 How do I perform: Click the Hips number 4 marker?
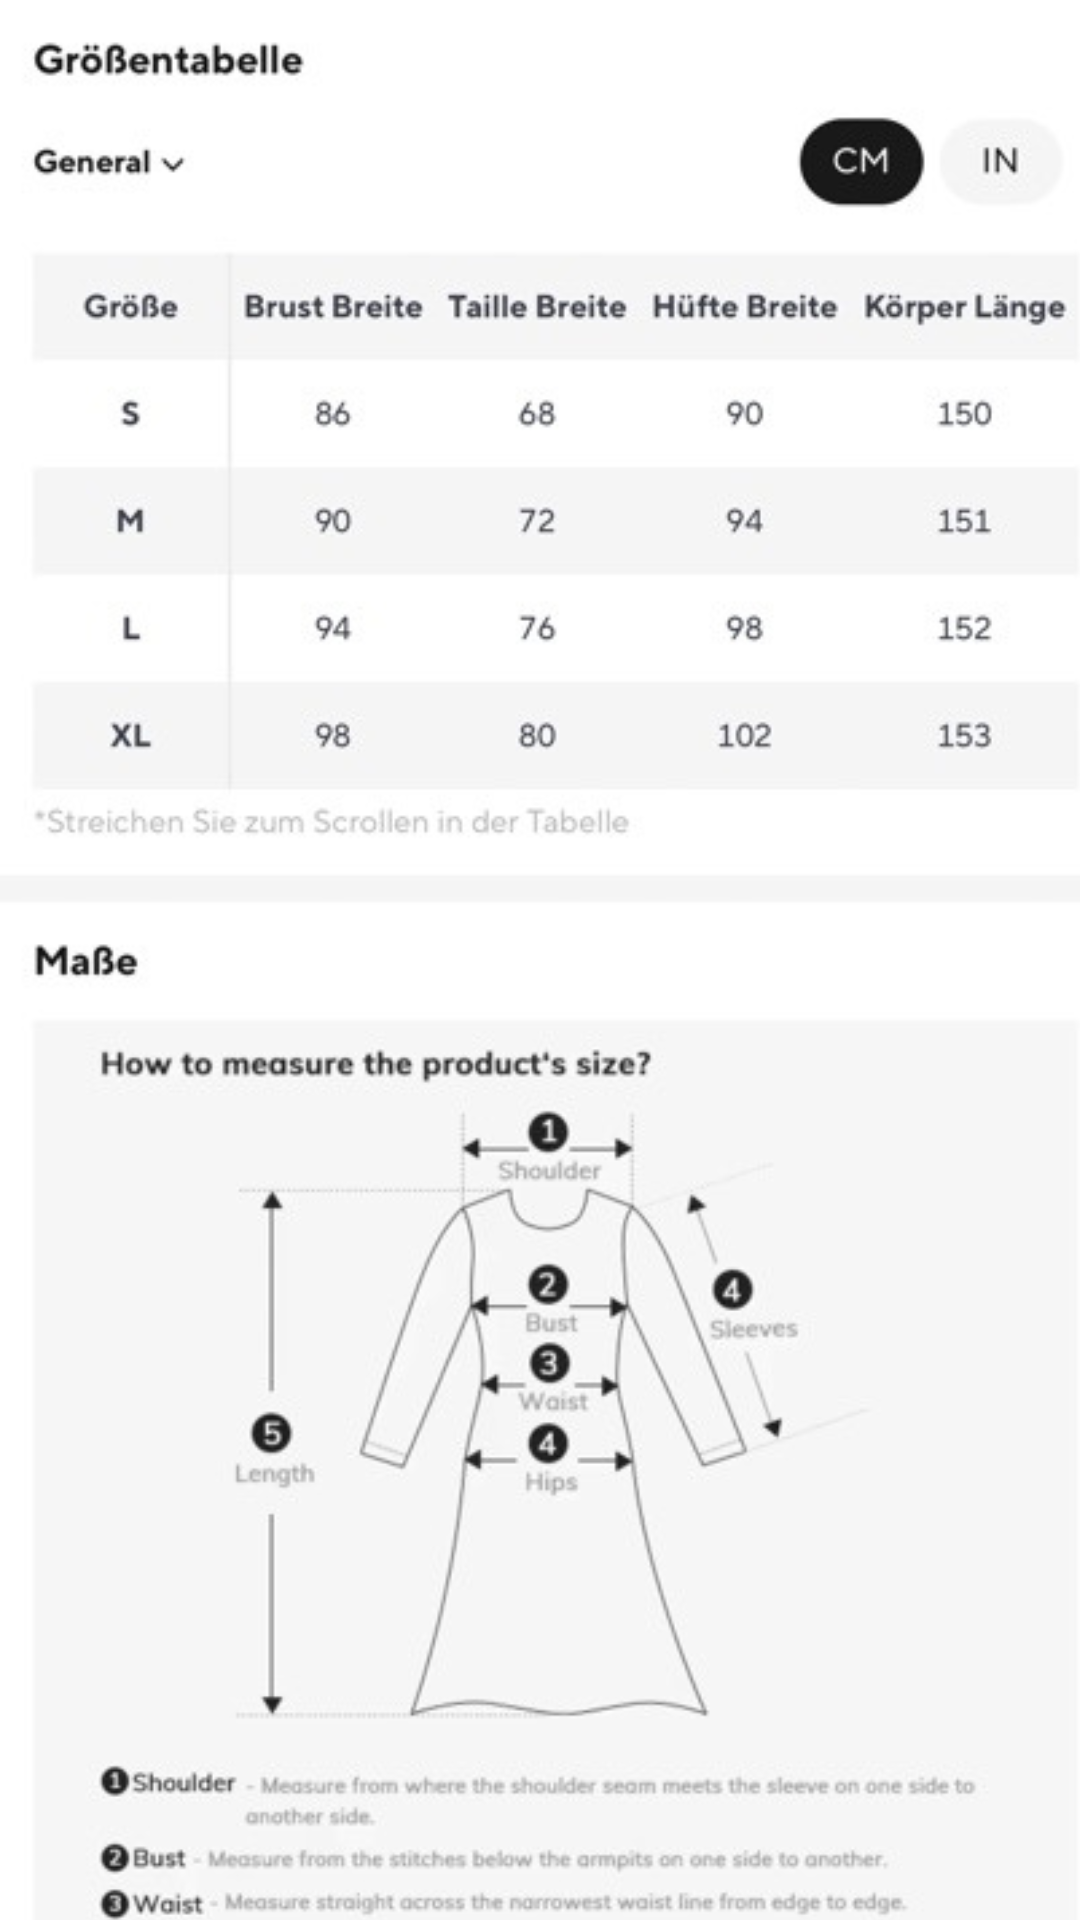[x=548, y=1444]
